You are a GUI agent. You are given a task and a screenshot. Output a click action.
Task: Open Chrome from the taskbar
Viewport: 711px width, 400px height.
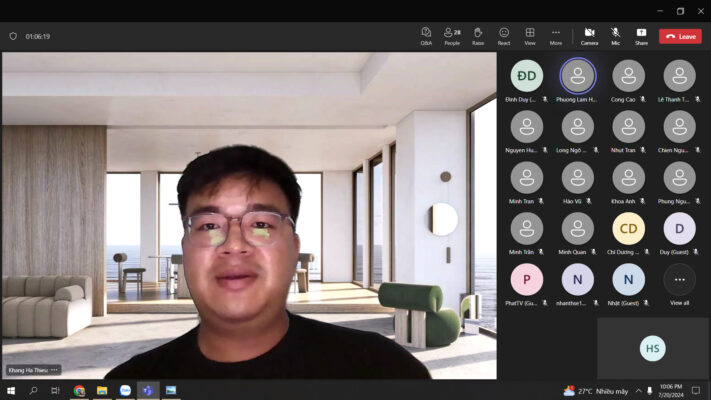click(x=79, y=390)
